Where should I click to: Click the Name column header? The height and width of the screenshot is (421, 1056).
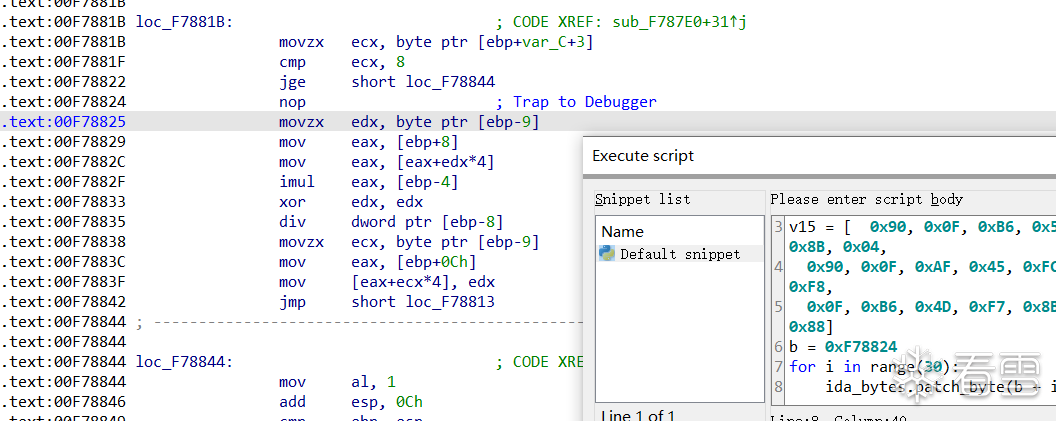[x=622, y=231]
